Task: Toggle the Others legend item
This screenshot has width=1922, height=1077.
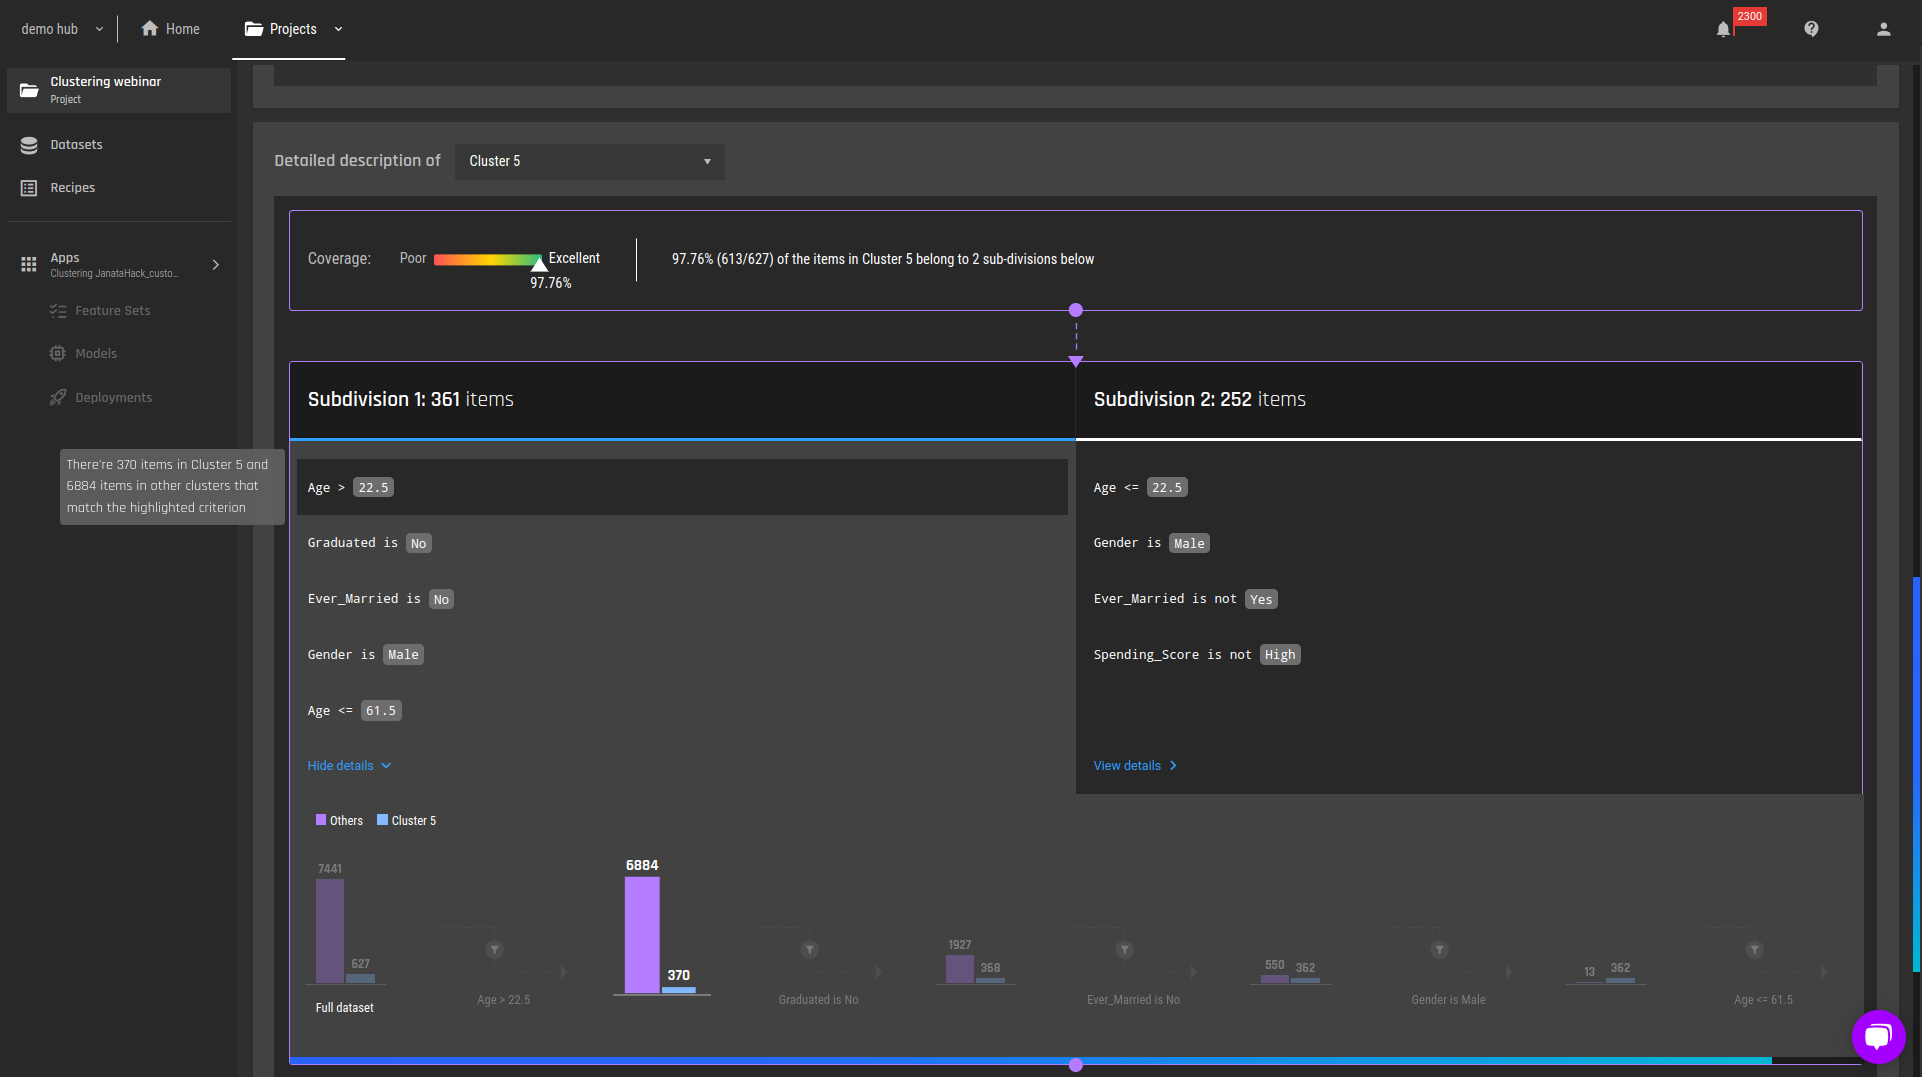Action: coord(339,820)
